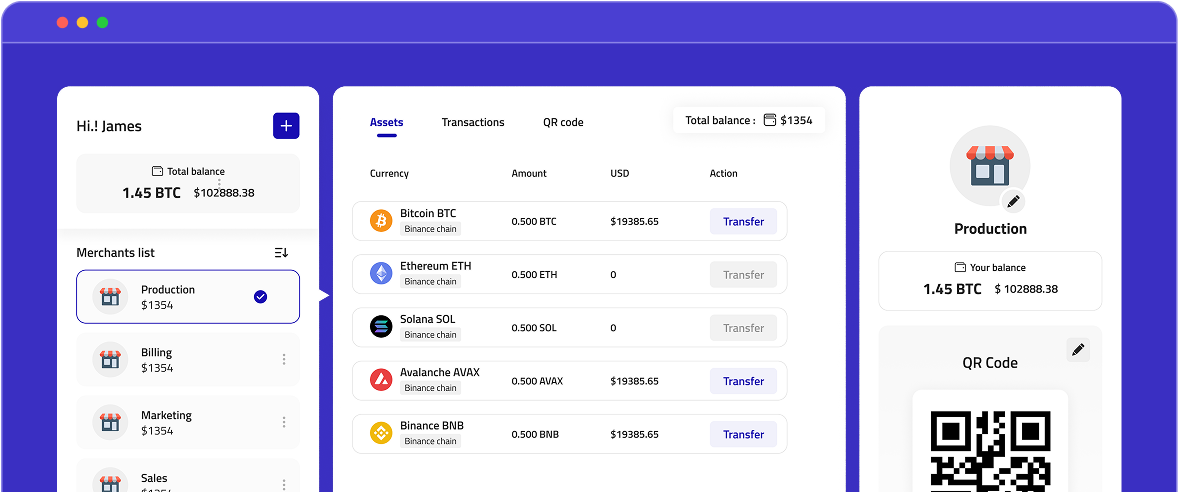Click the 0.500 ETH amount

pos(534,275)
